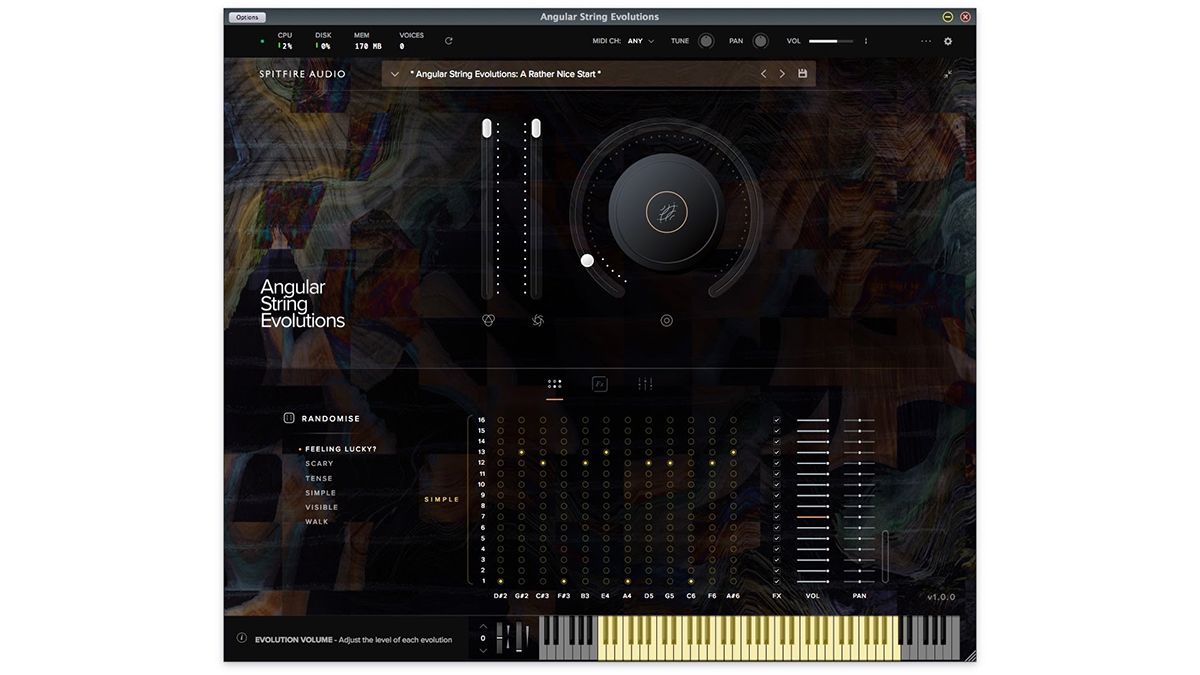Save preset with floppy disk icon
The height and width of the screenshot is (675, 1200).
pos(802,74)
